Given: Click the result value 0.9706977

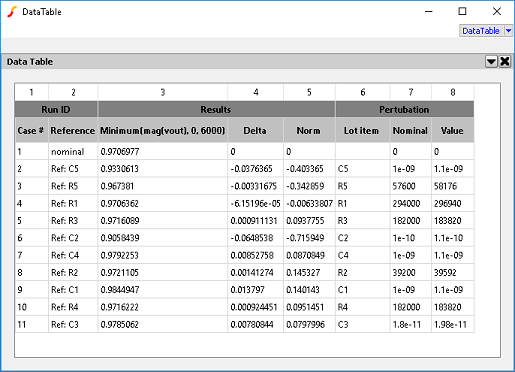Looking at the screenshot, I should (163, 152).
